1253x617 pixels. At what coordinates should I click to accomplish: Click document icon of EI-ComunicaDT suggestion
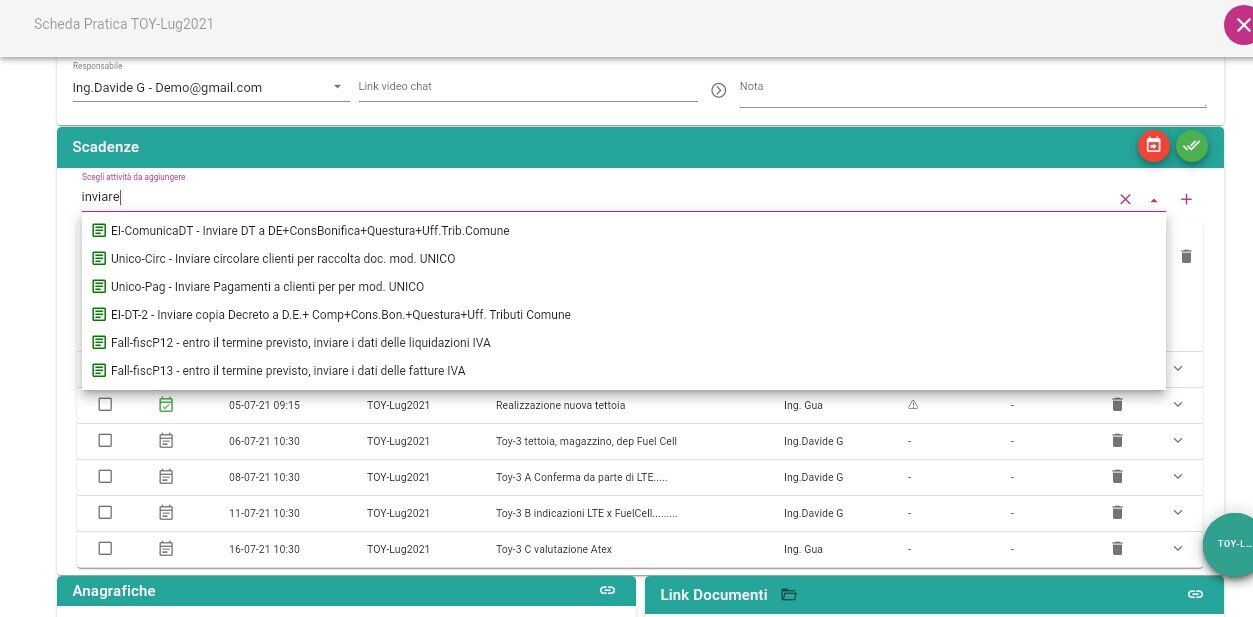(x=99, y=230)
